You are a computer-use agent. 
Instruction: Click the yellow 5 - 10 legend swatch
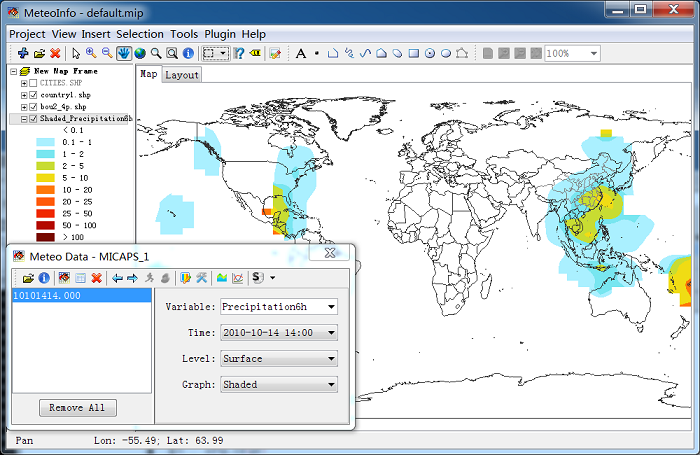coord(46,178)
